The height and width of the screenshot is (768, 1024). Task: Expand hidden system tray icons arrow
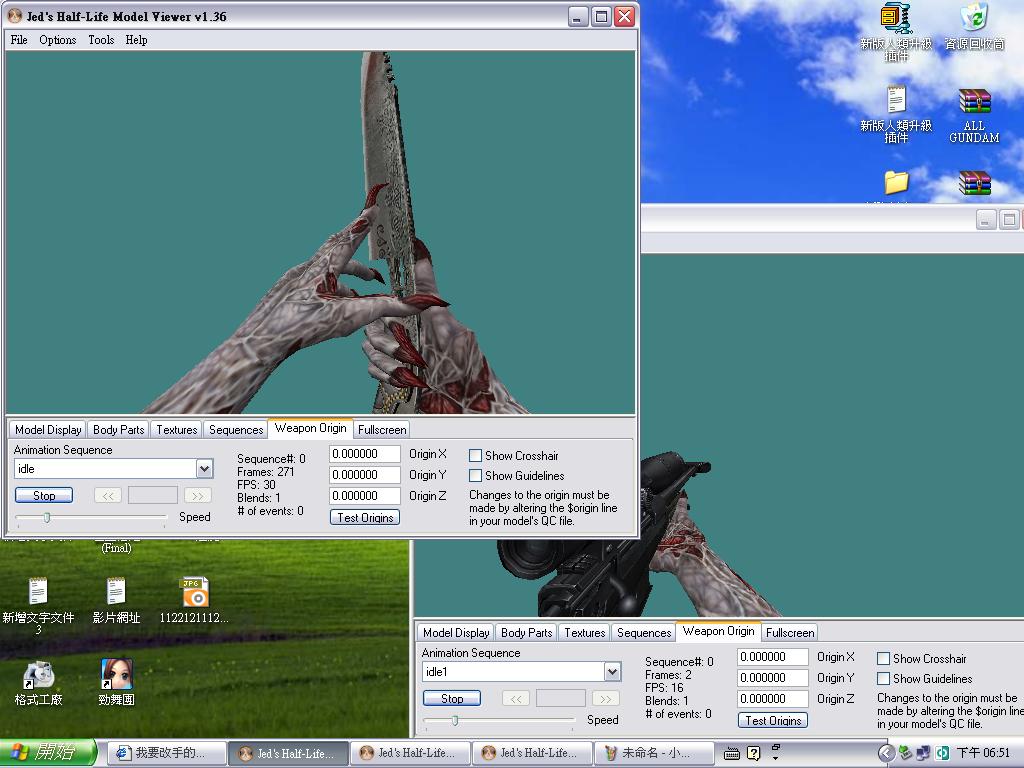click(x=886, y=753)
